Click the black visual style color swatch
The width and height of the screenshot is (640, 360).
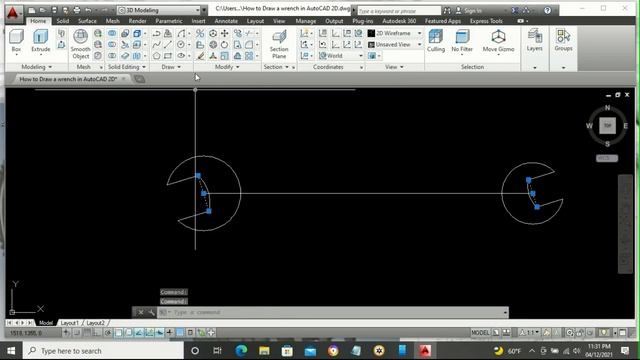pyautogui.click(x=371, y=33)
